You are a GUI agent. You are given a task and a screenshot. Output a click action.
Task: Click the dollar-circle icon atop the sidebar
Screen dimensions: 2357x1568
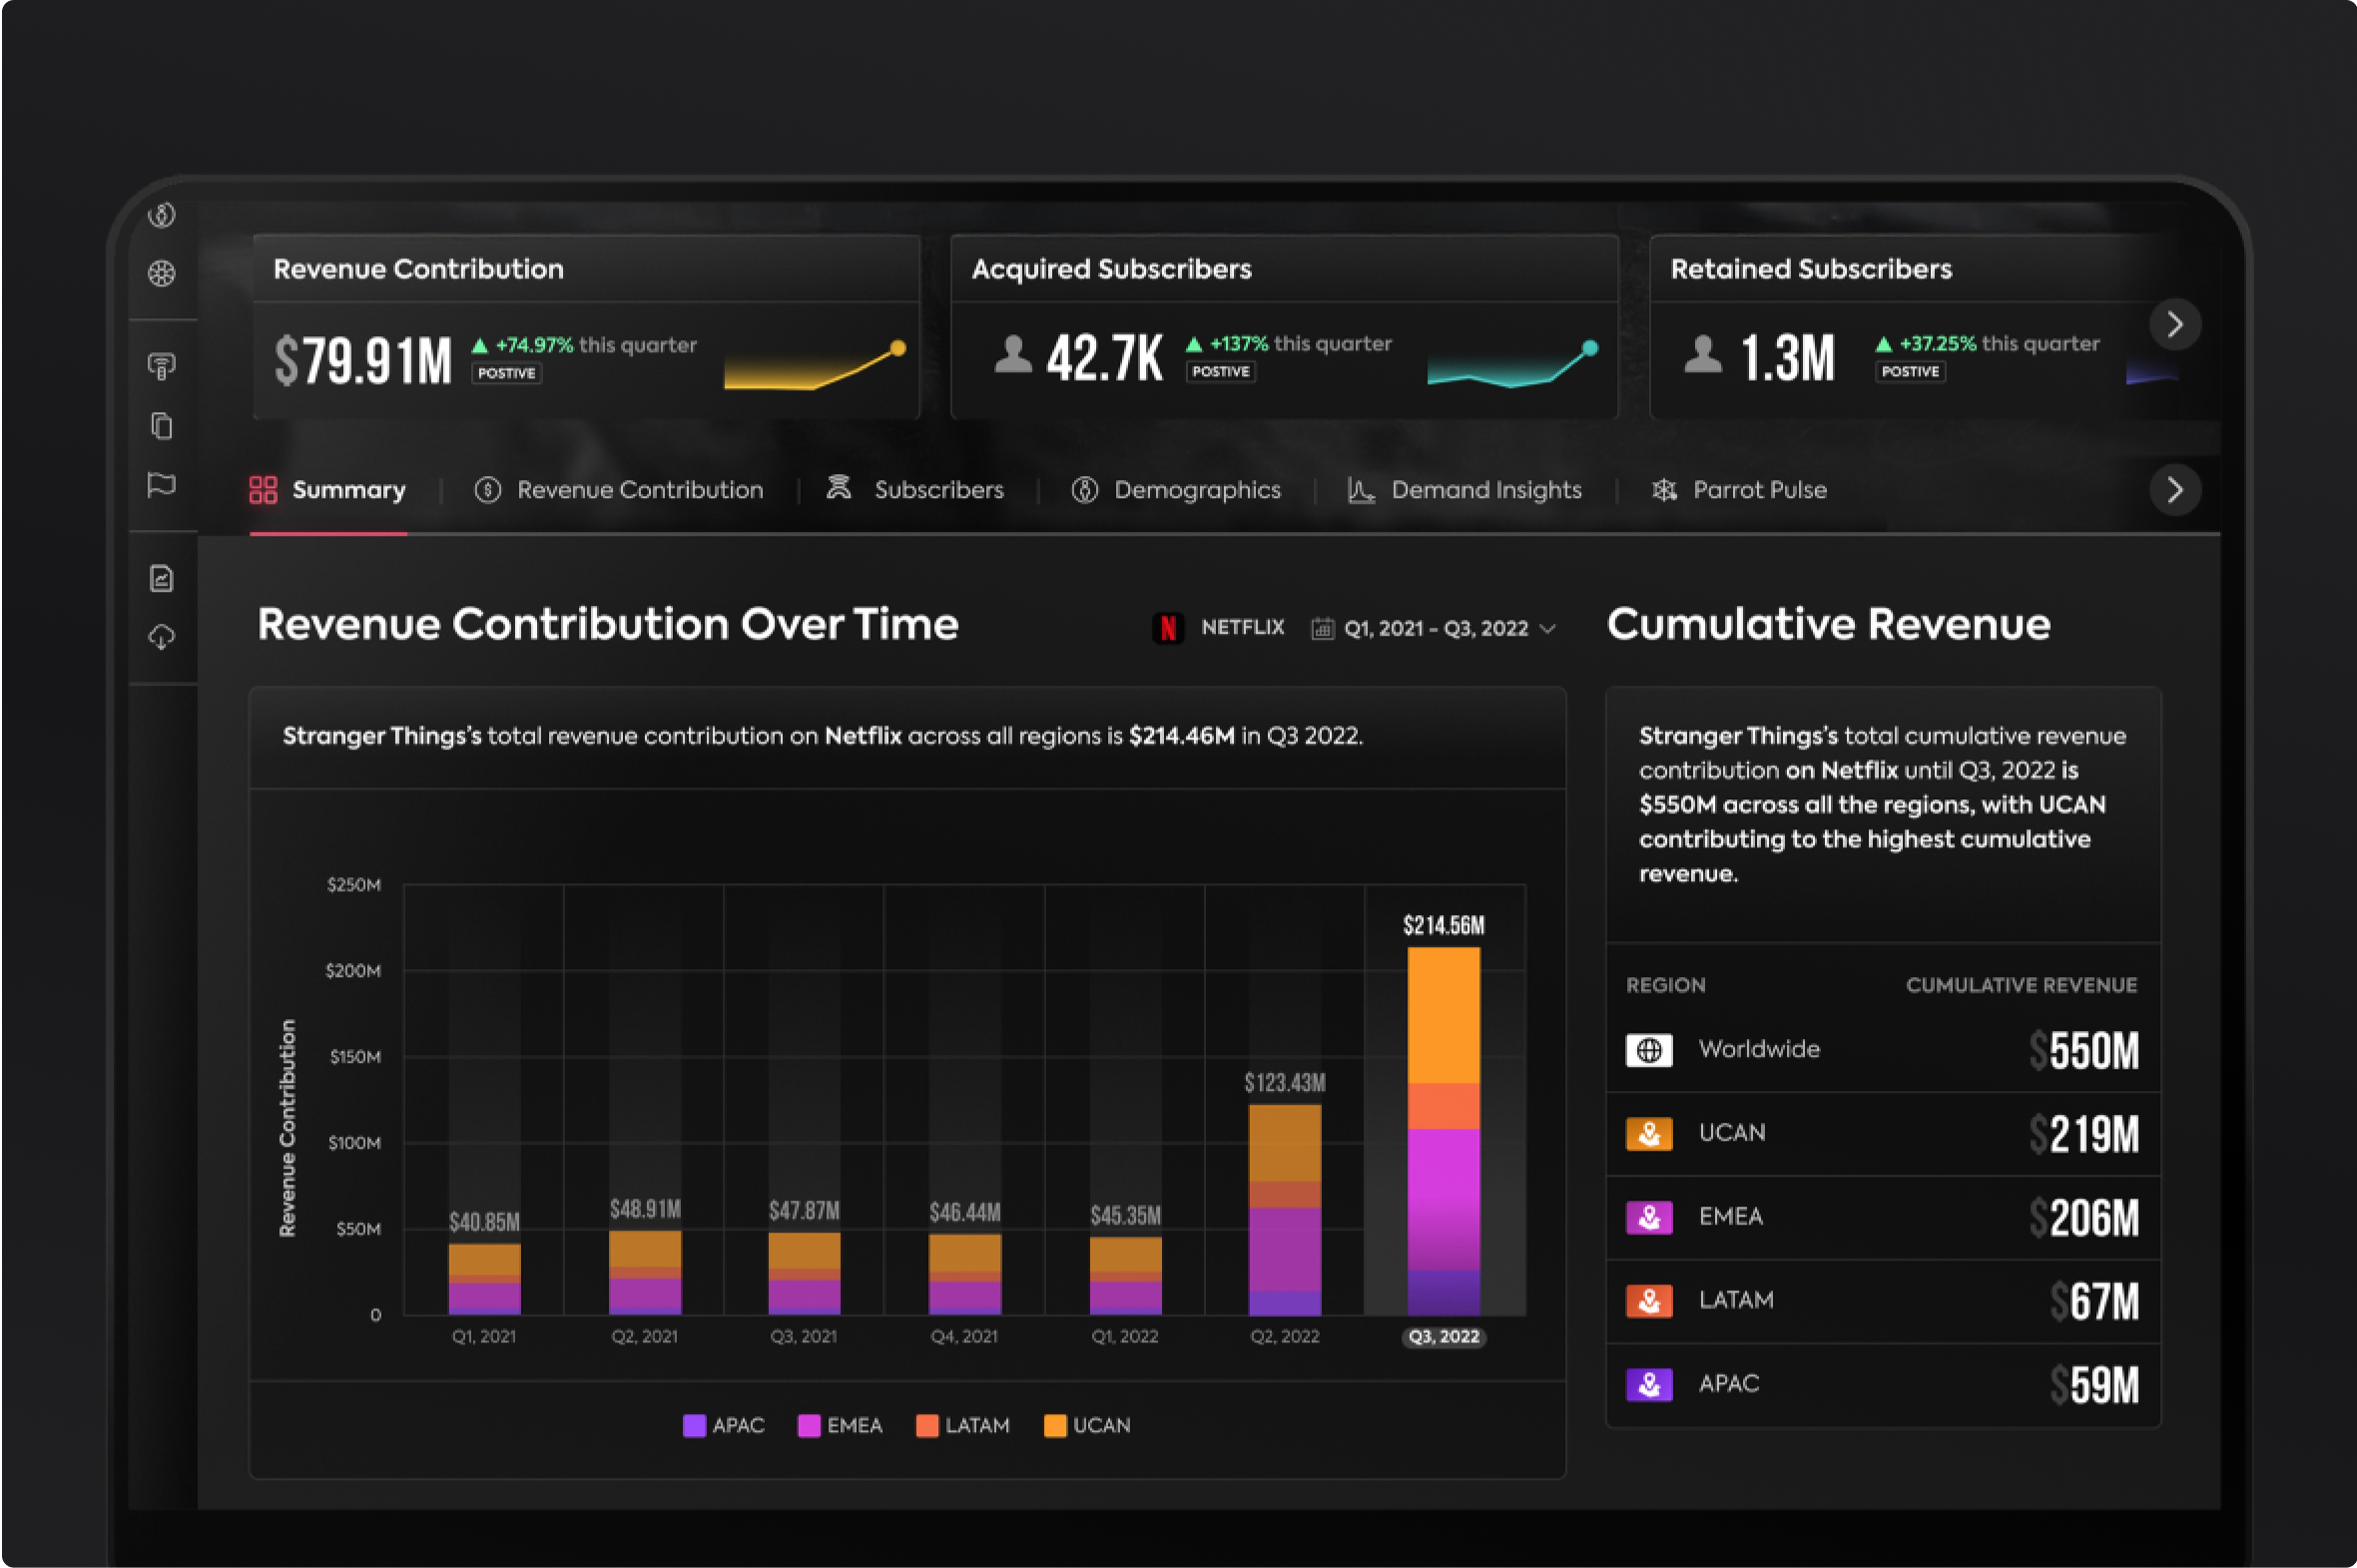point(162,215)
